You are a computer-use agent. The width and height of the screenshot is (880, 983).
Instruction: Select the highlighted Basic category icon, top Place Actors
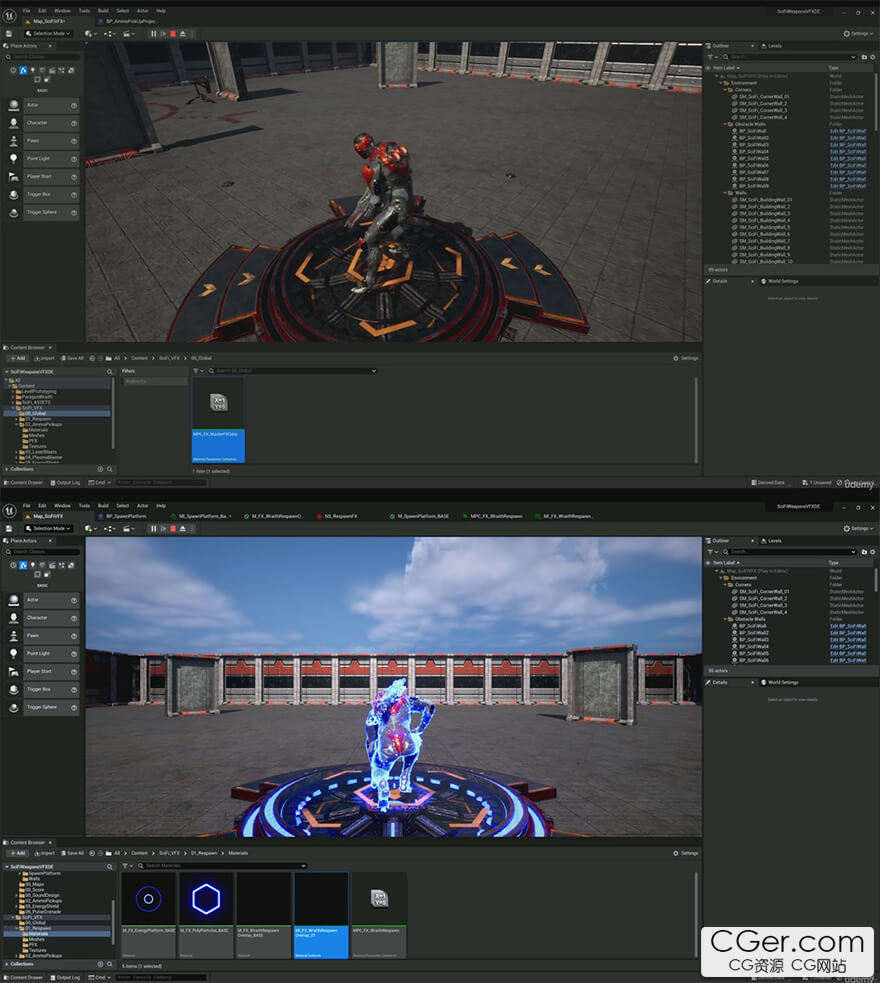pos(23,70)
